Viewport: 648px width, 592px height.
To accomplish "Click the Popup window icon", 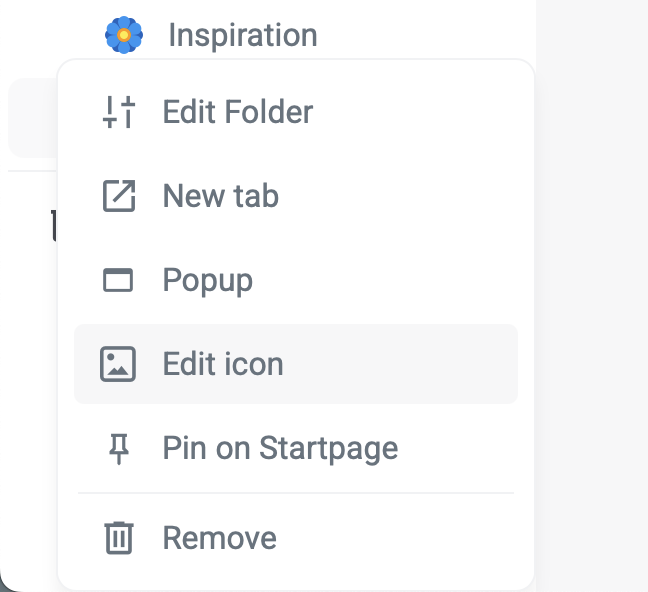I will point(119,280).
